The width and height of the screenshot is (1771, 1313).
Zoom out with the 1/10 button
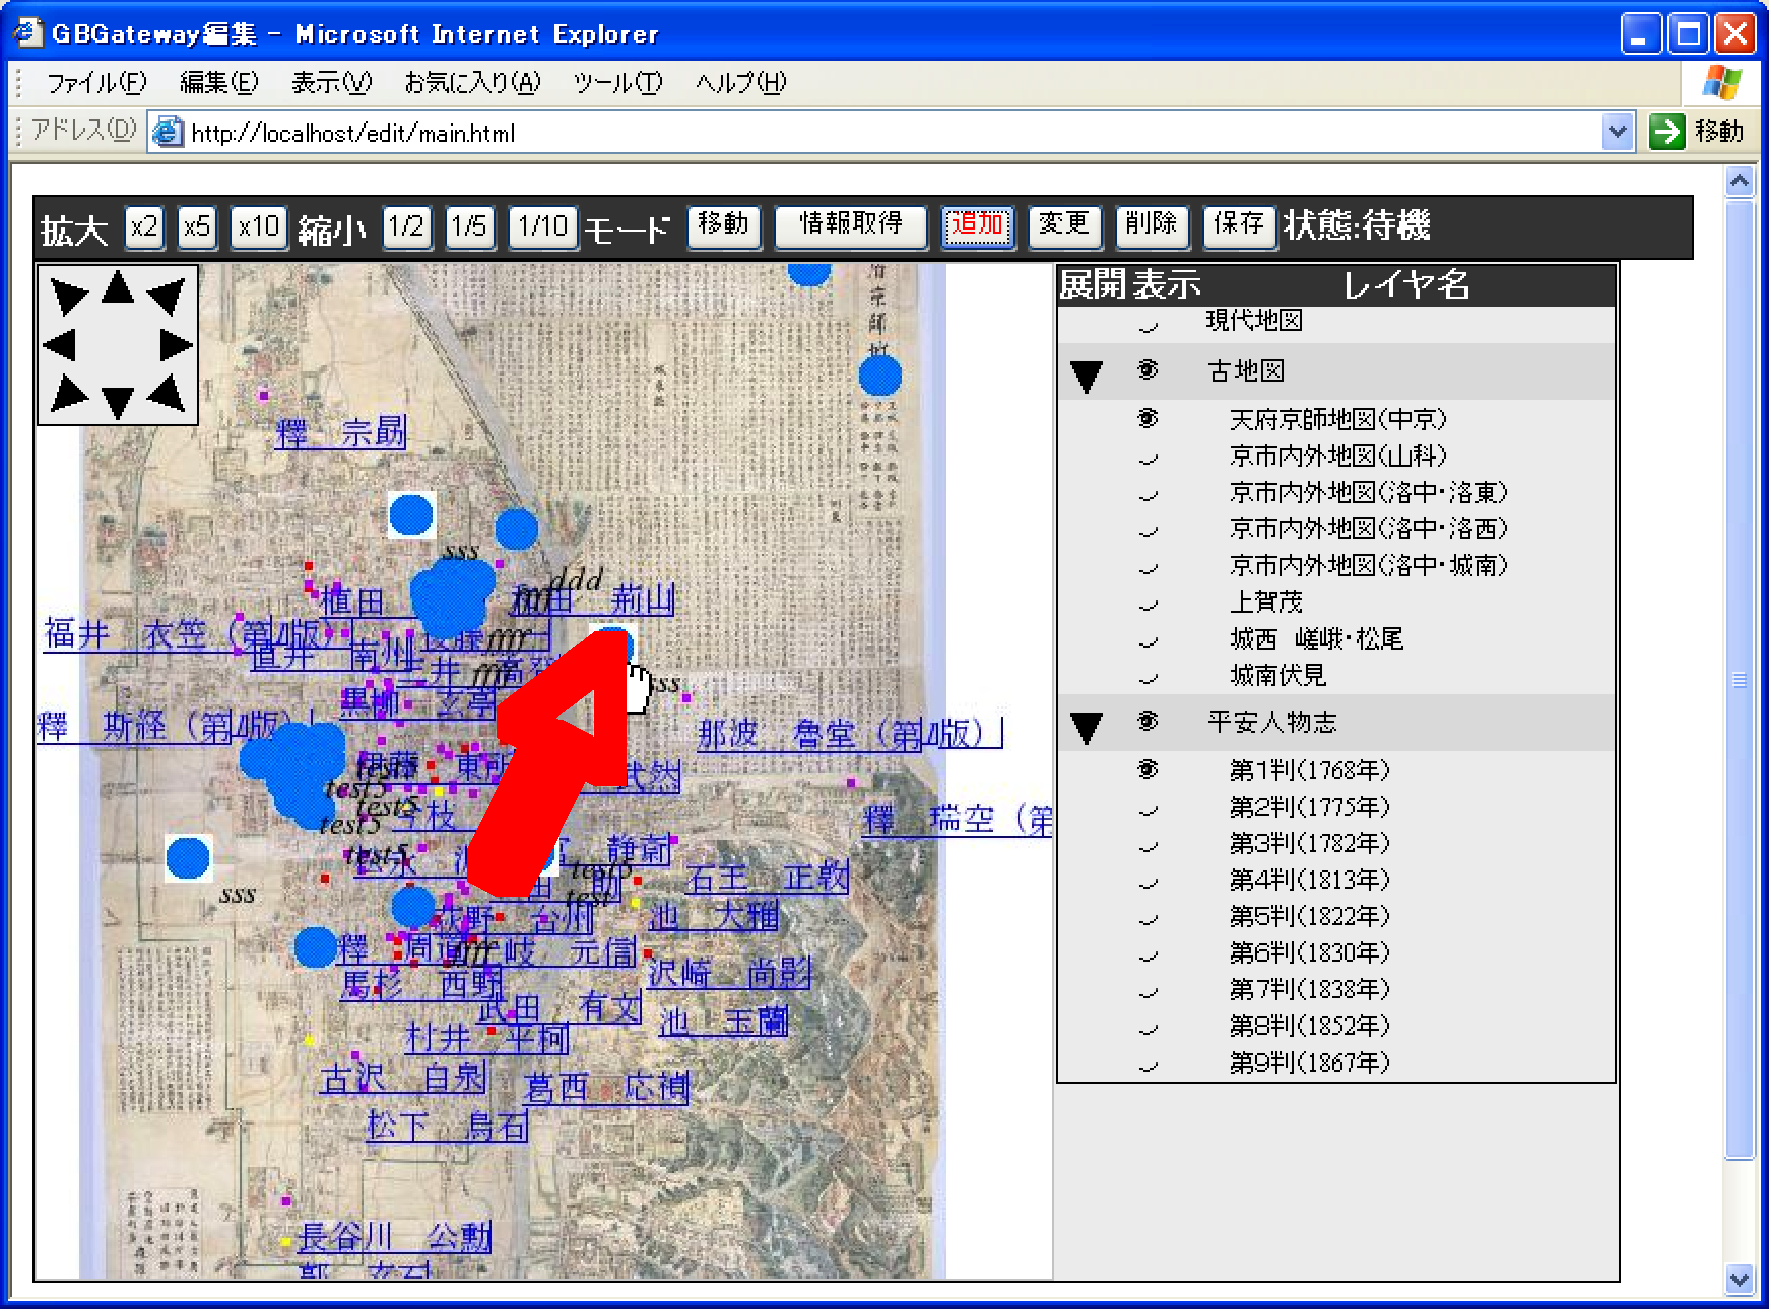click(543, 227)
